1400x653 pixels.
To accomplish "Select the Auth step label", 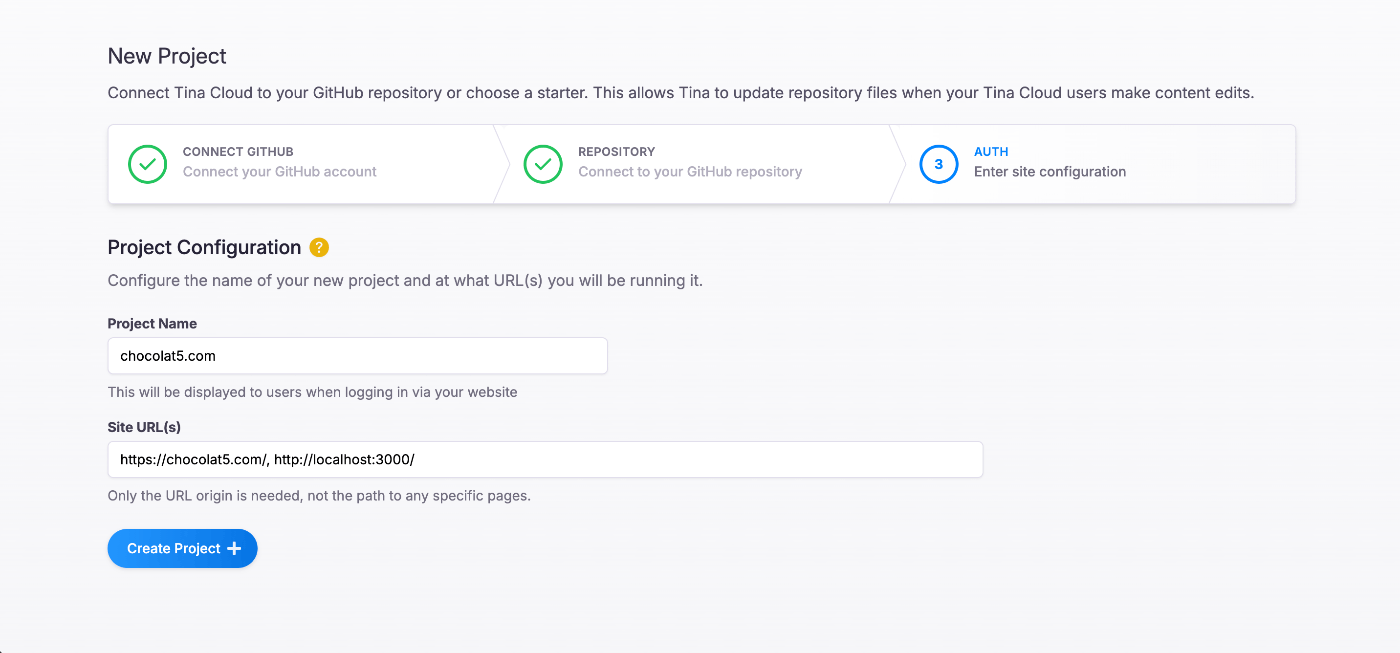I will 991,152.
